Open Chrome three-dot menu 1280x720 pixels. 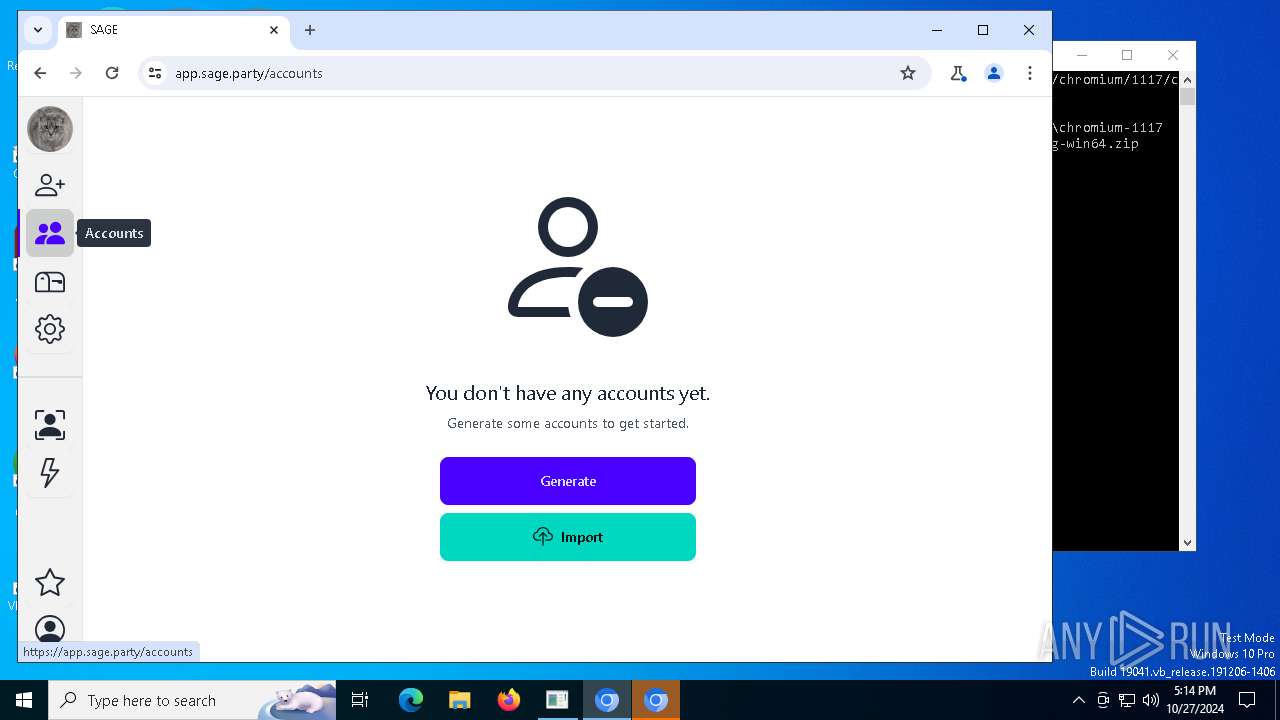click(x=1030, y=73)
